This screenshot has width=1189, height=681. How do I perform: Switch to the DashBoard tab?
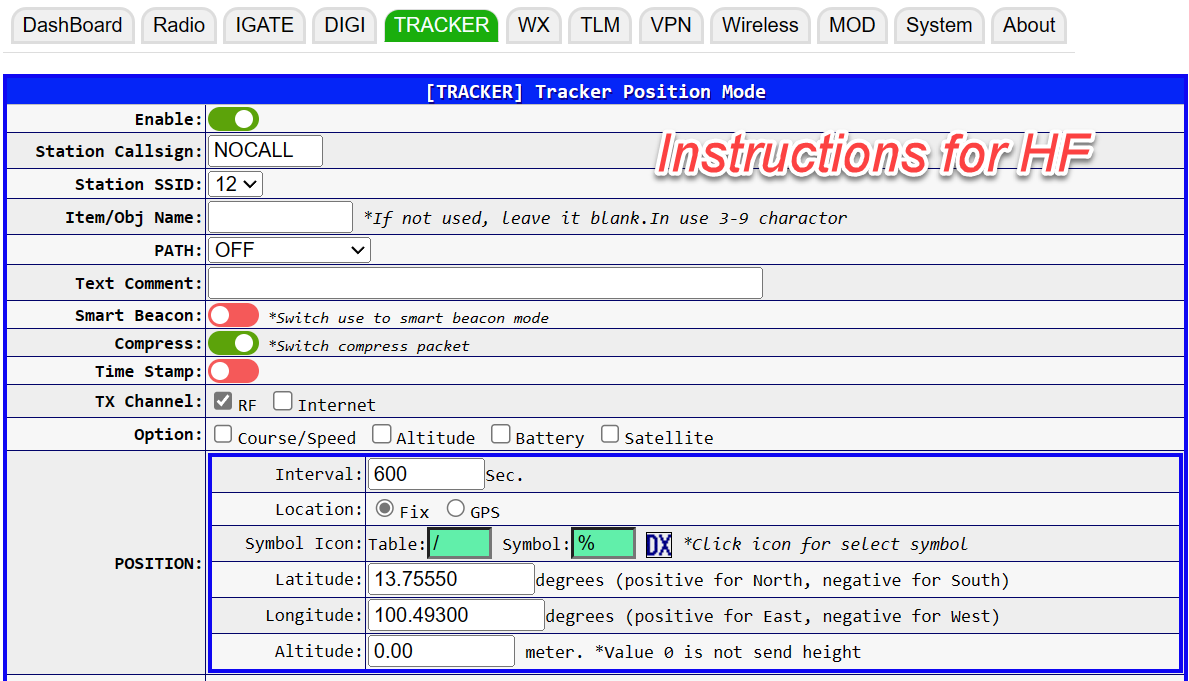(x=72, y=26)
